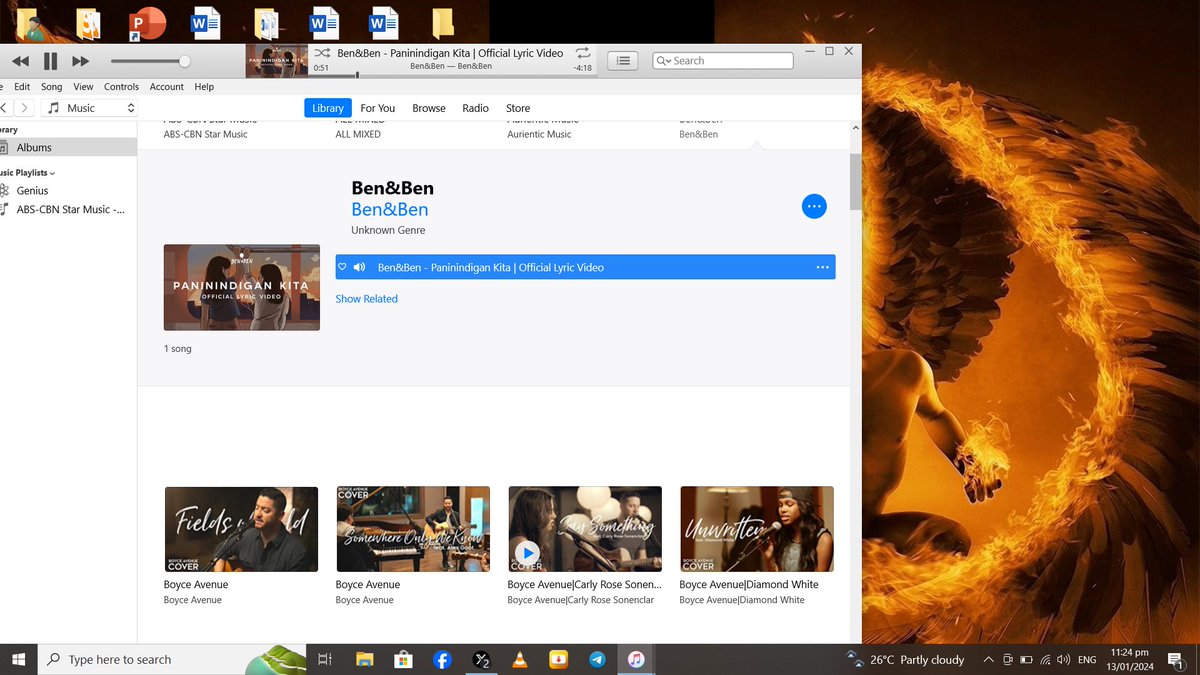Open the blue album options ellipsis button
This screenshot has width=1200, height=675.
pos(814,206)
